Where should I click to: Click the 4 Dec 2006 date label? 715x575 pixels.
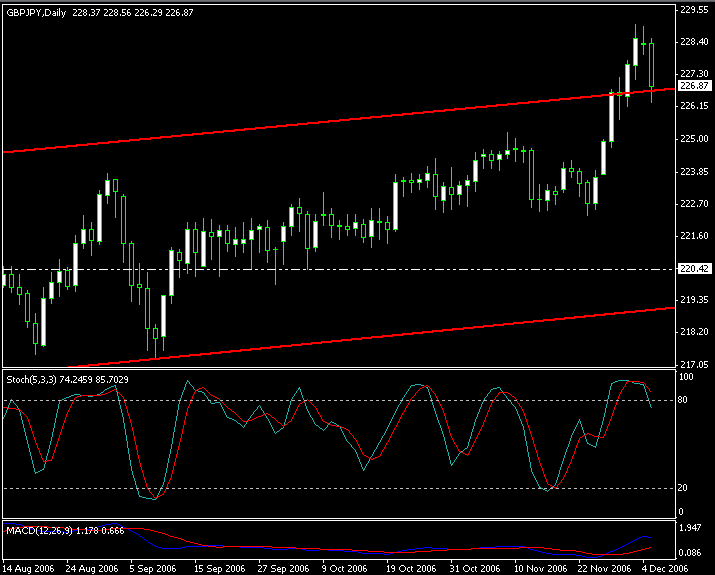(x=665, y=569)
